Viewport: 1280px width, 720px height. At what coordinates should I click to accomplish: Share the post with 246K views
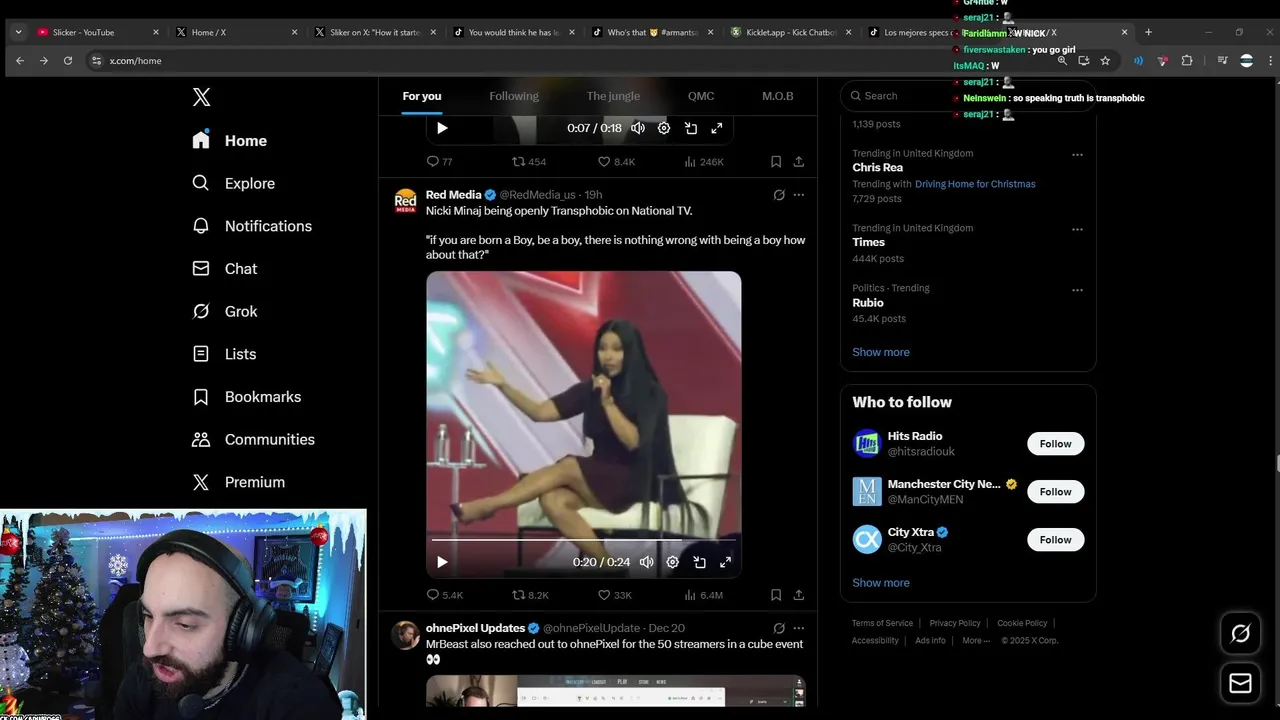click(x=798, y=161)
